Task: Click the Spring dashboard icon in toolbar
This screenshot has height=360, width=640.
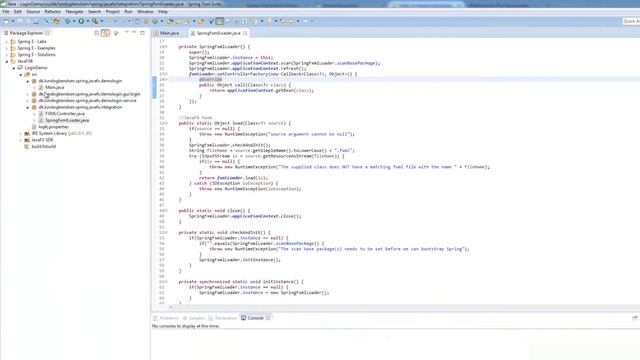Action: coord(57,21)
